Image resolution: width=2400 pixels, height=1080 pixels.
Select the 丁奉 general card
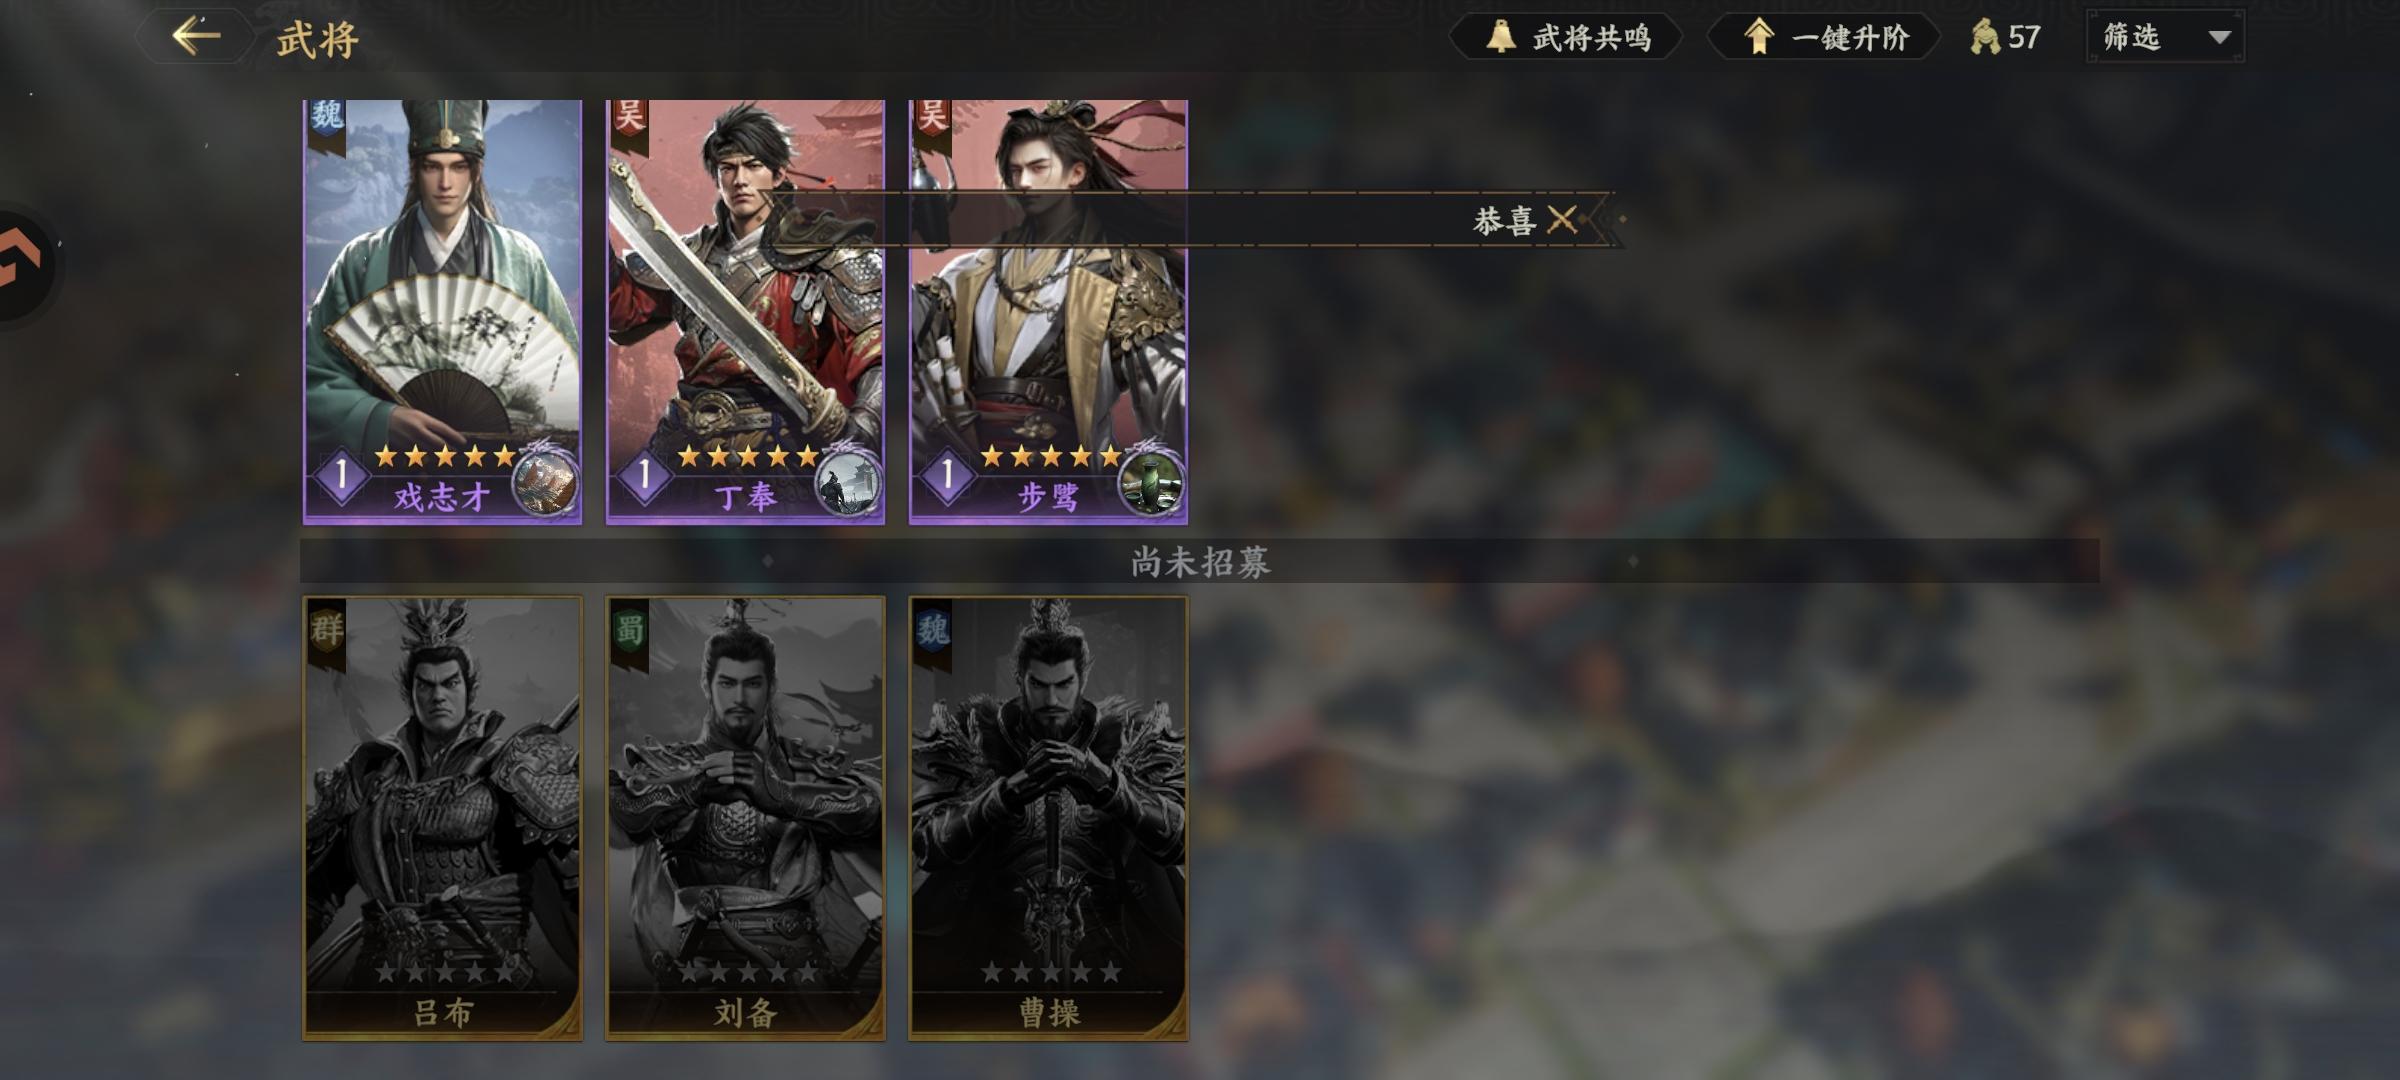click(745, 311)
